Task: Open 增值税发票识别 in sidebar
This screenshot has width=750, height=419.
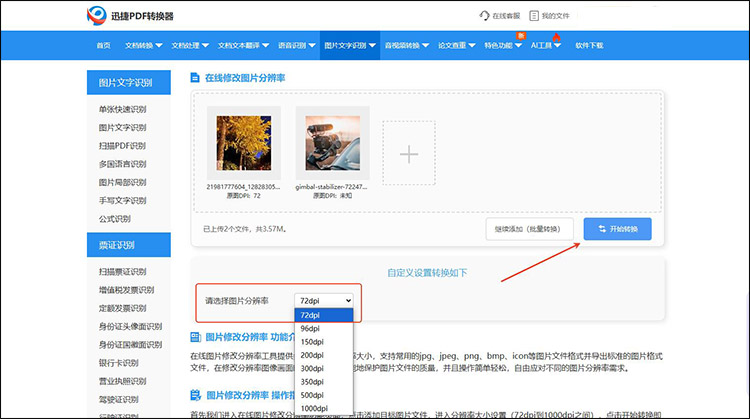Action: (x=126, y=290)
